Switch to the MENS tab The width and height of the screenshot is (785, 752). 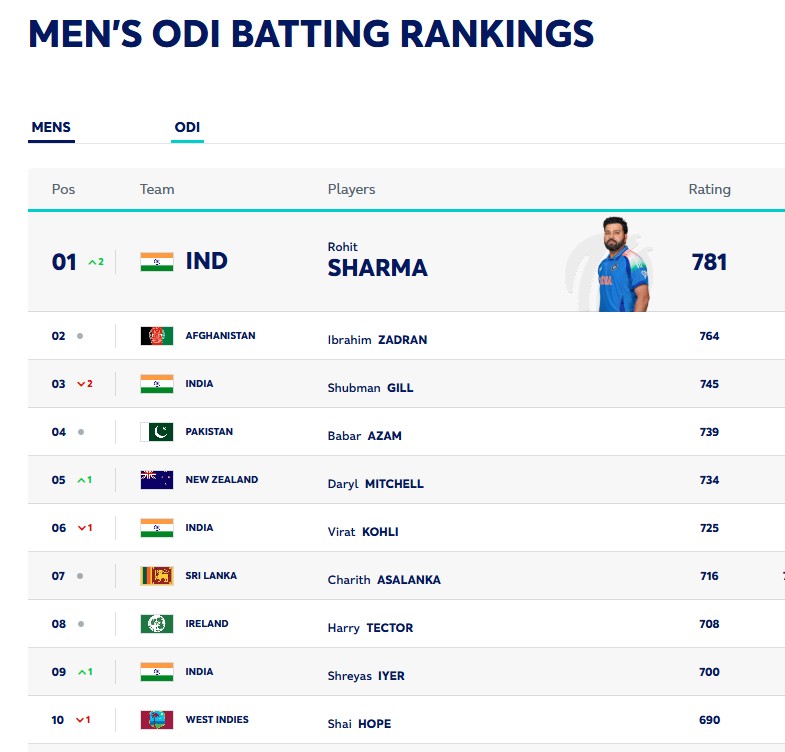coord(51,128)
